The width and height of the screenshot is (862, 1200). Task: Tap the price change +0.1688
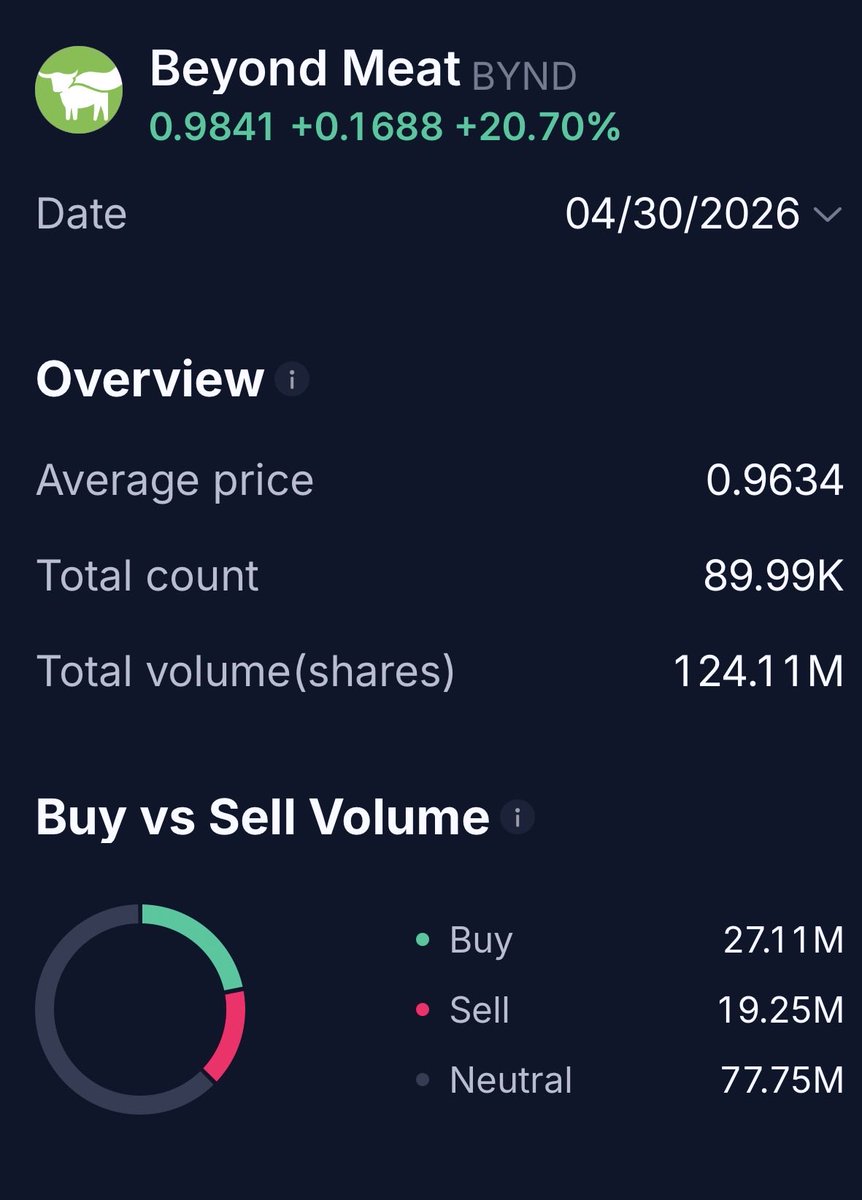tap(367, 126)
